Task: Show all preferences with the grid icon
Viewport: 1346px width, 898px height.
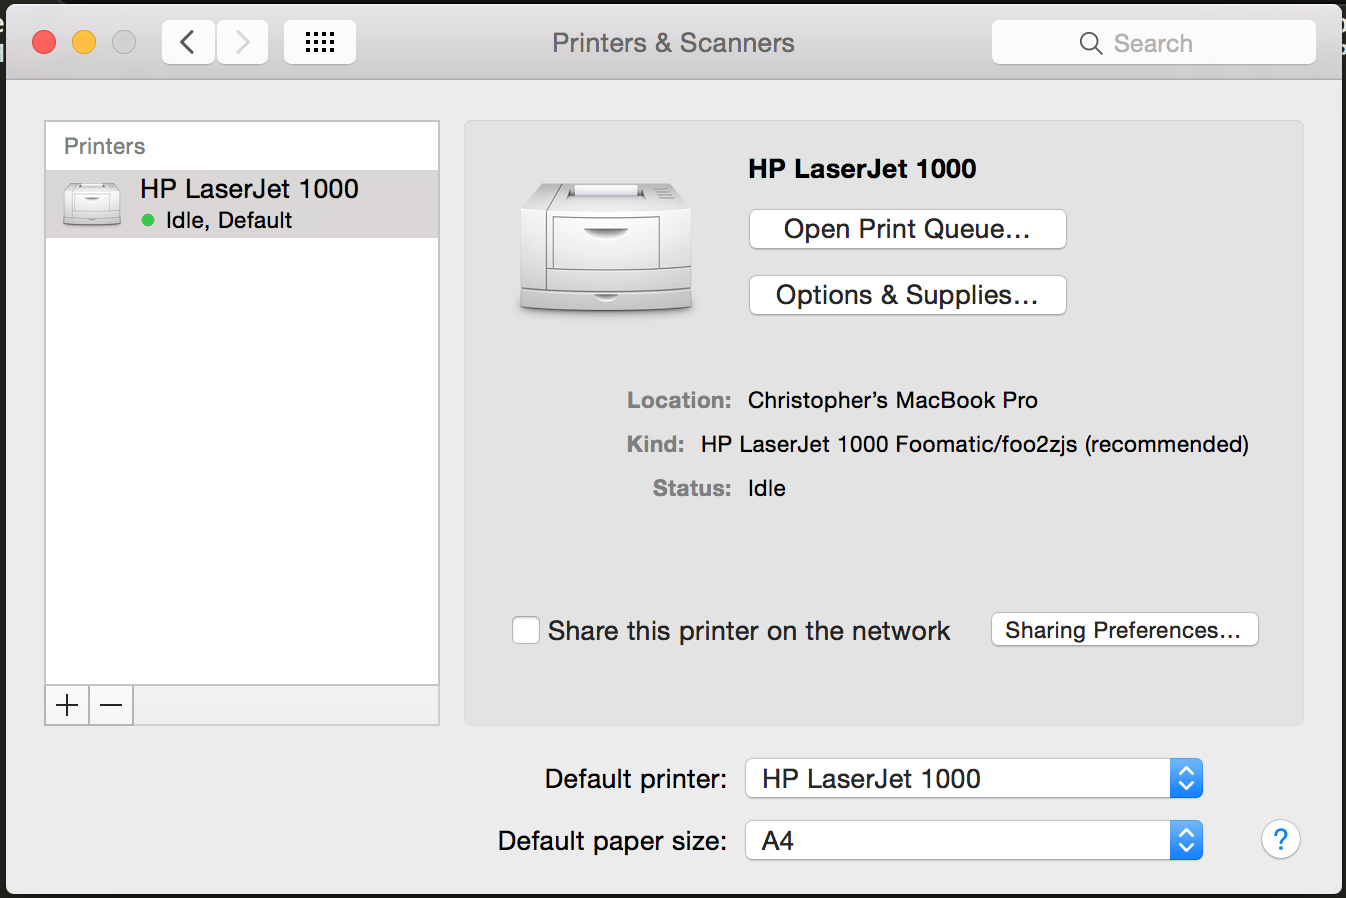Action: coord(320,42)
